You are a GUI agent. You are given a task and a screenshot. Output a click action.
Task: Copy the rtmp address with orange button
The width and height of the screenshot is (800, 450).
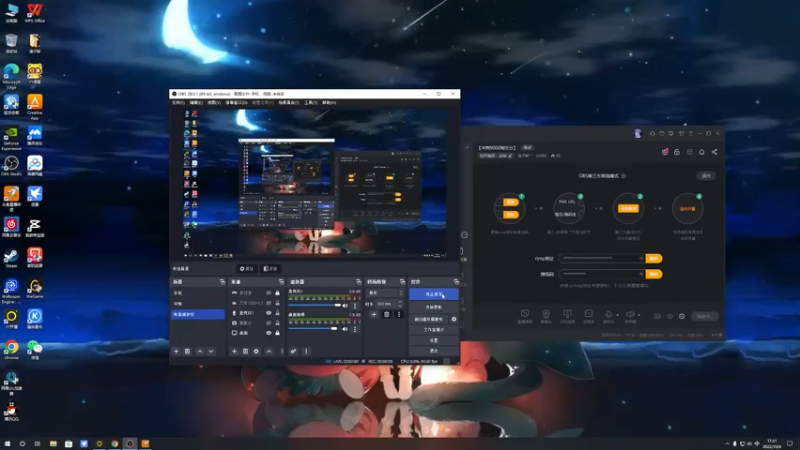654,259
